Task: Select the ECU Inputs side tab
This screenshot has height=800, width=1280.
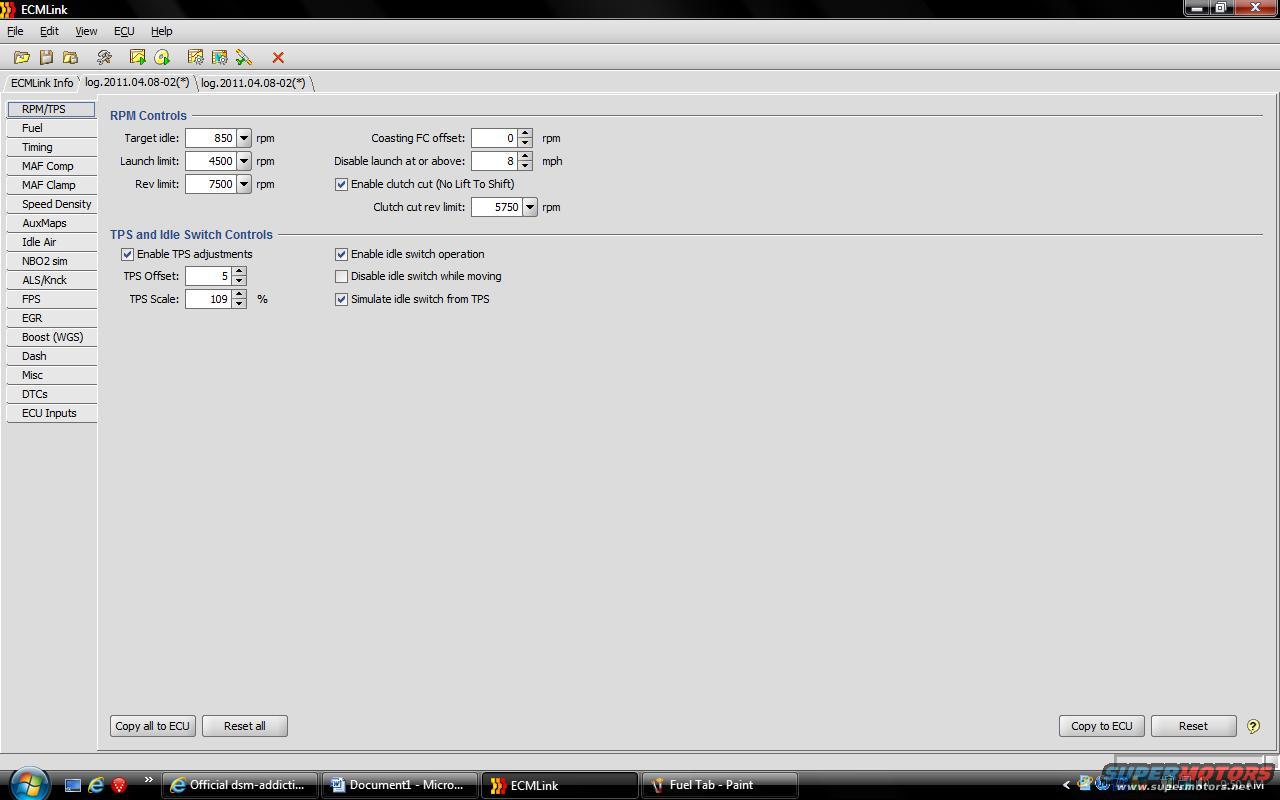Action: coord(52,413)
